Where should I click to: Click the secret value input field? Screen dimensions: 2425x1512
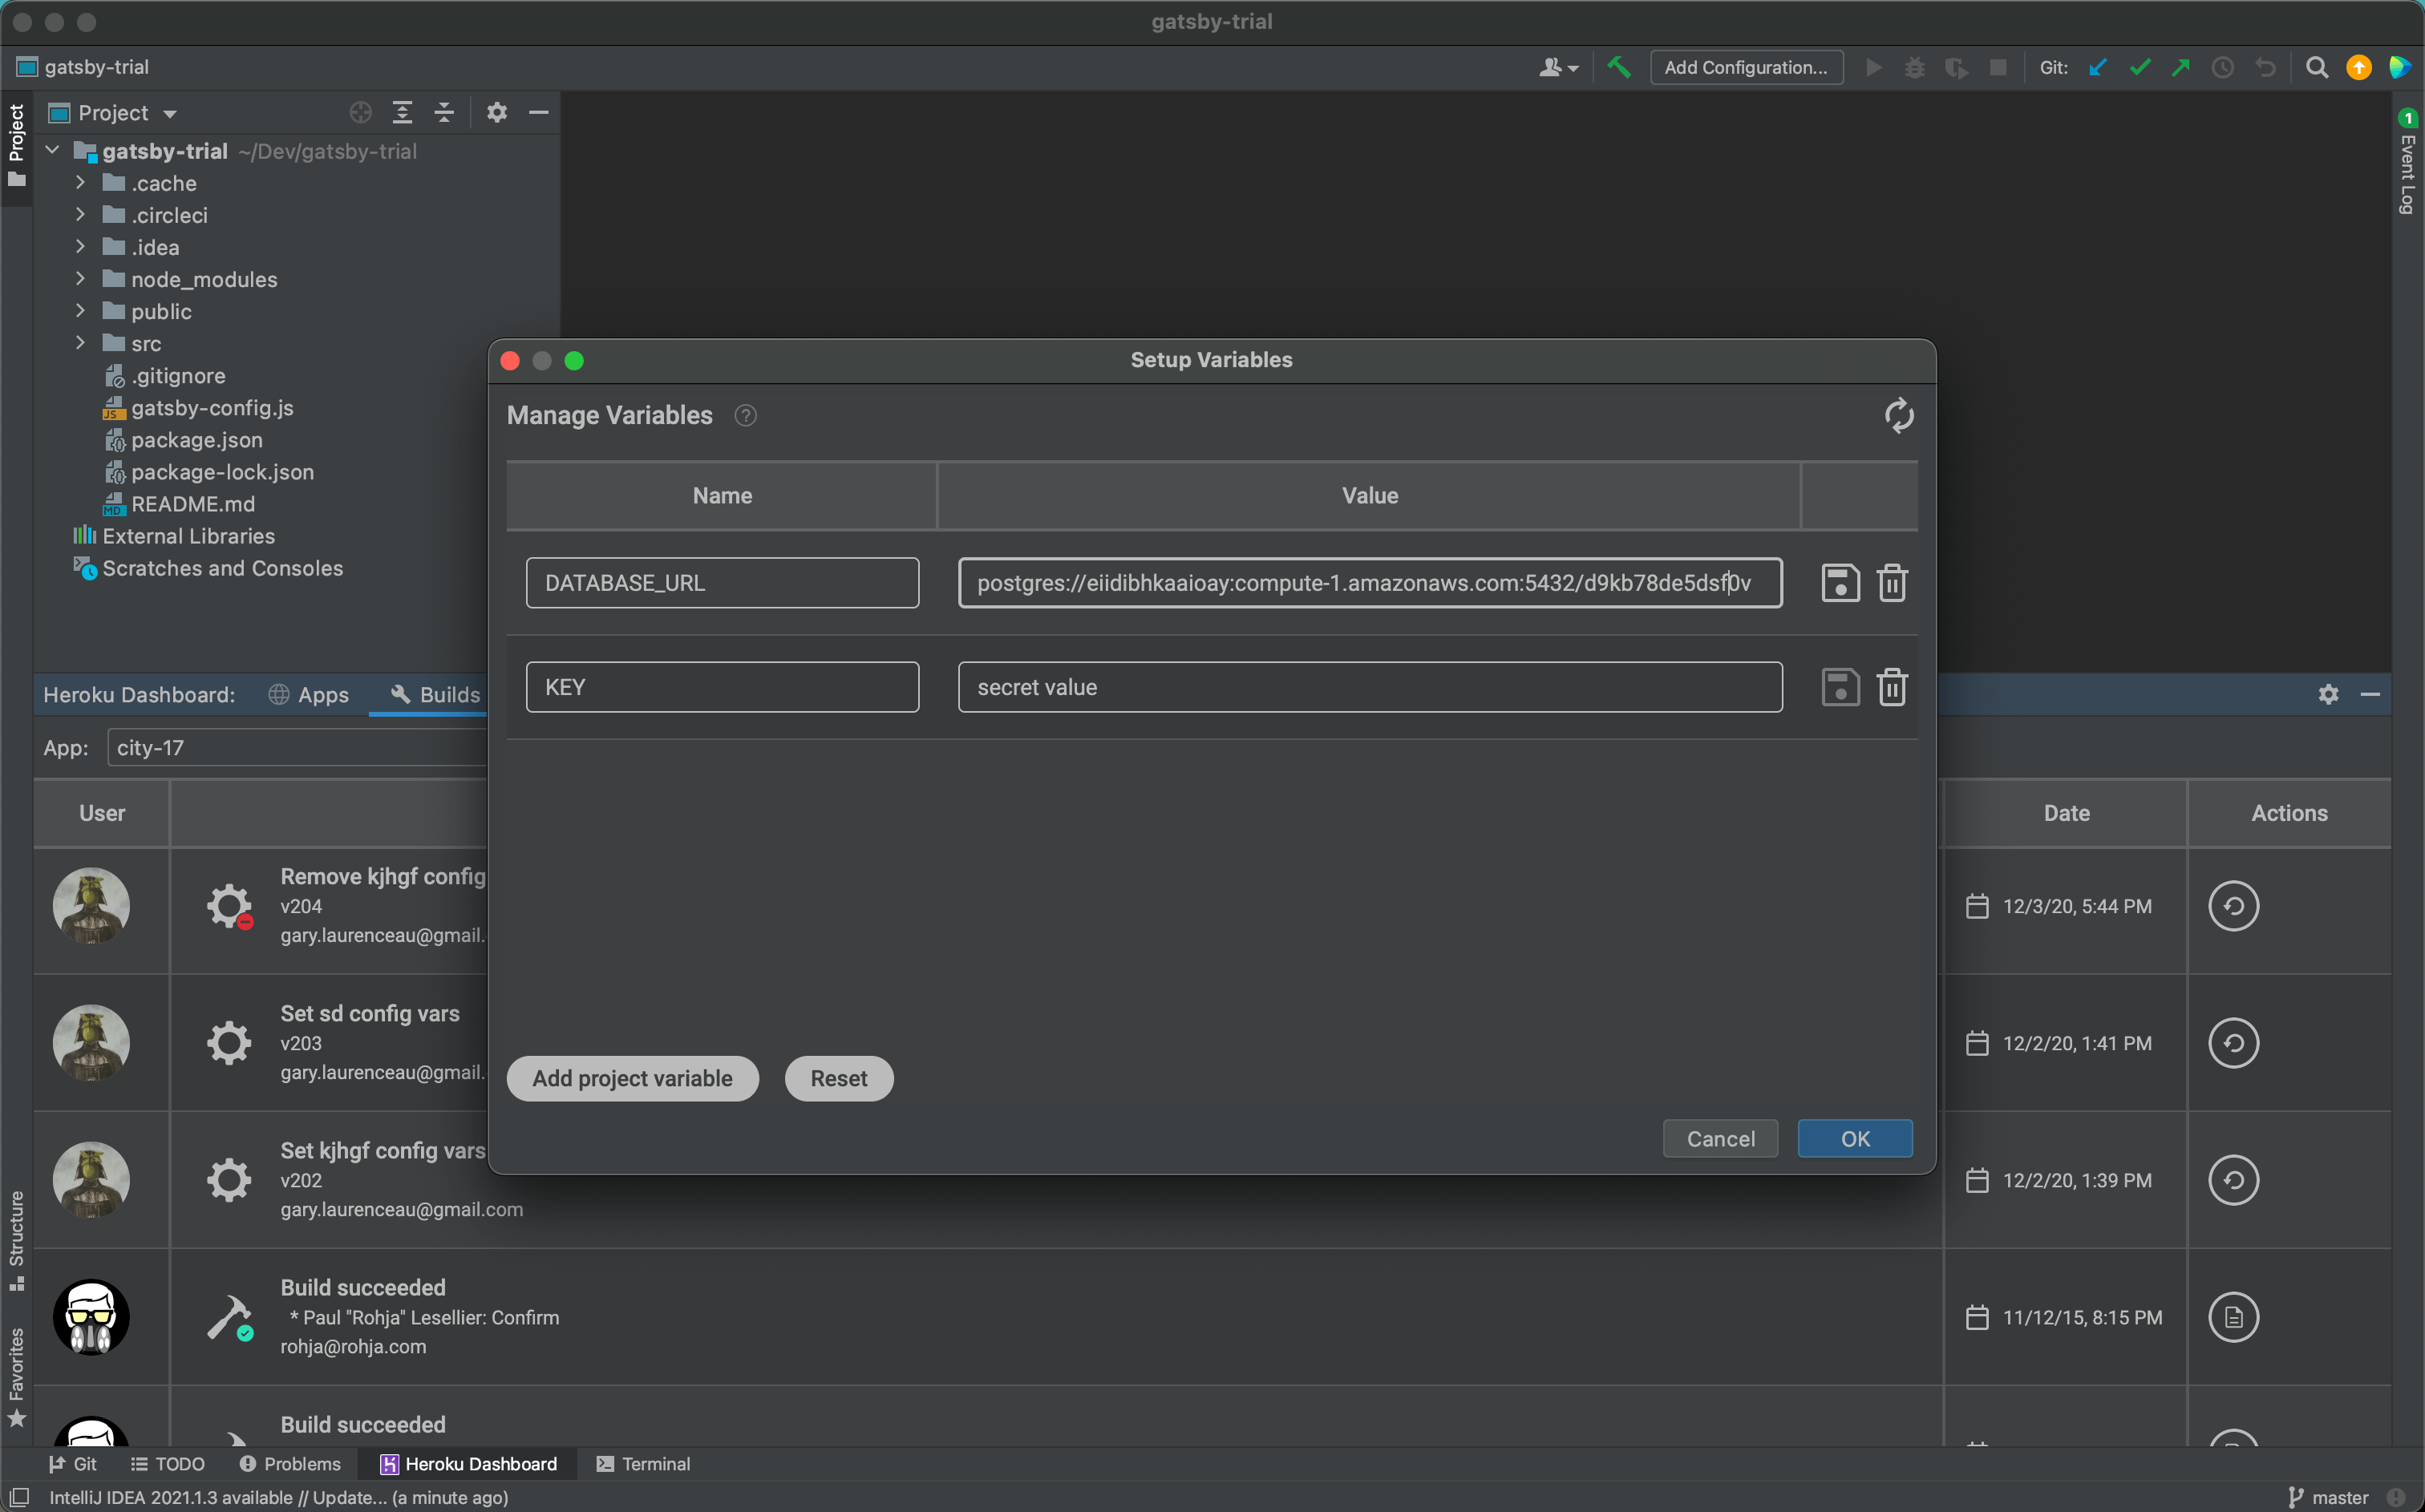(x=1369, y=687)
